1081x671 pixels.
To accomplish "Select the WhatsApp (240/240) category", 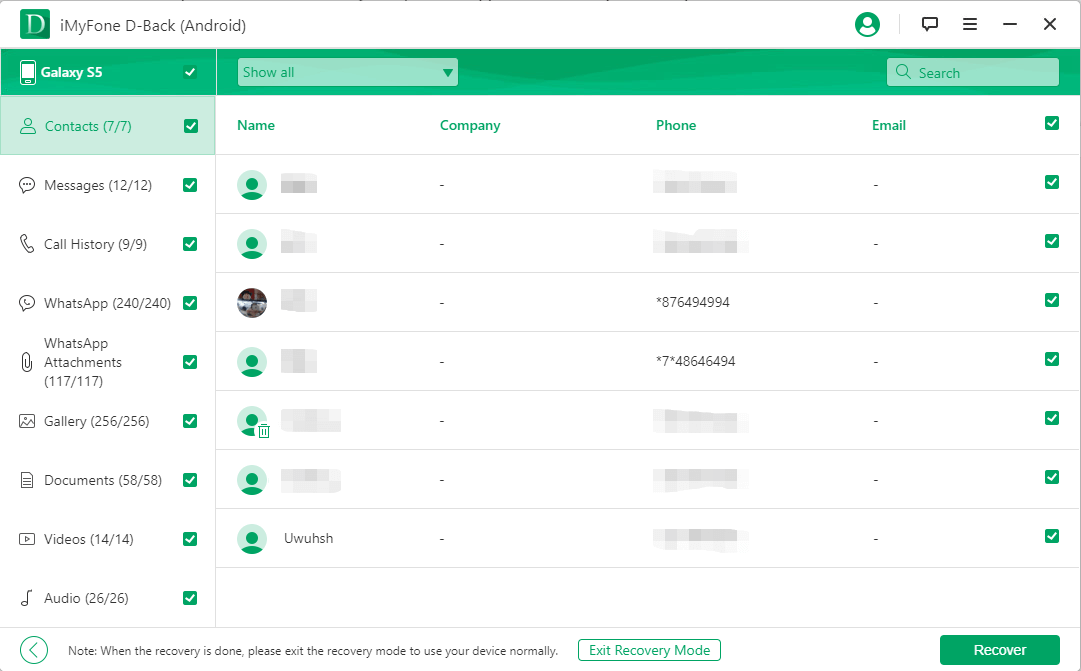I will pos(108,303).
